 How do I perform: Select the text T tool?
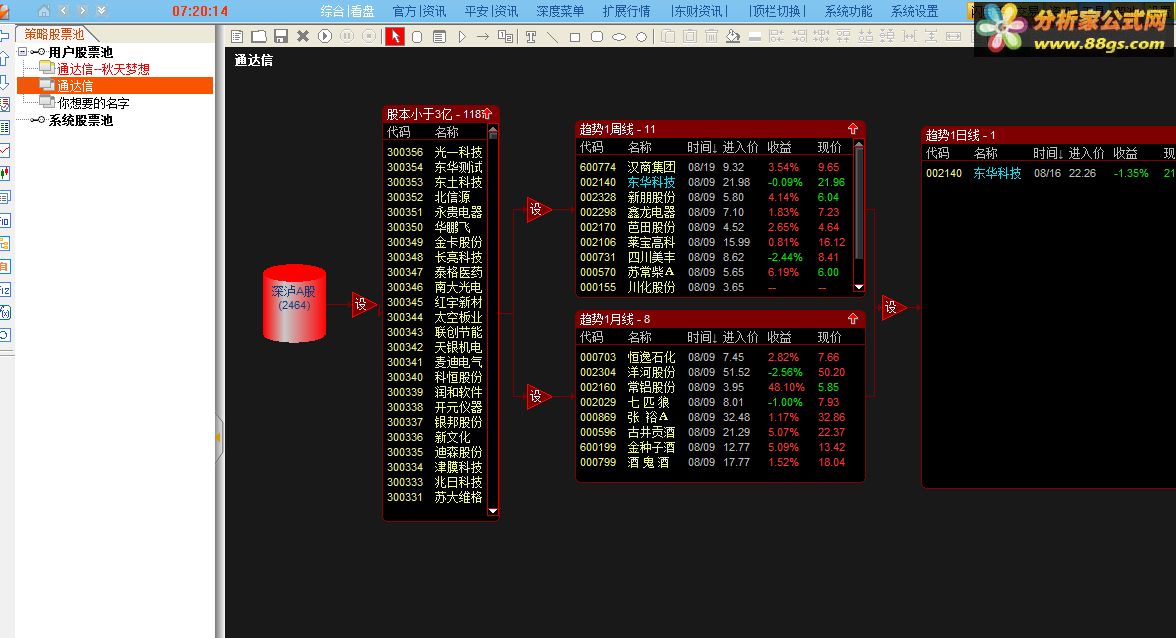coord(531,37)
